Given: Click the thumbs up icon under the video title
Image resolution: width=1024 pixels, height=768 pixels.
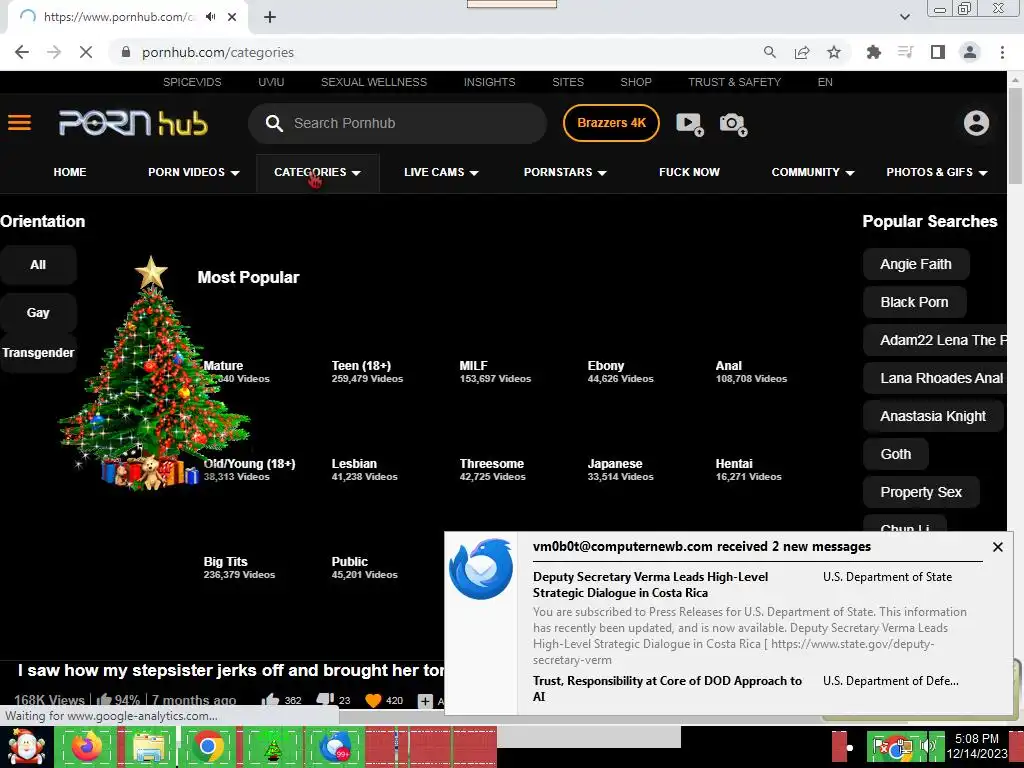Looking at the screenshot, I should tap(270, 700).
